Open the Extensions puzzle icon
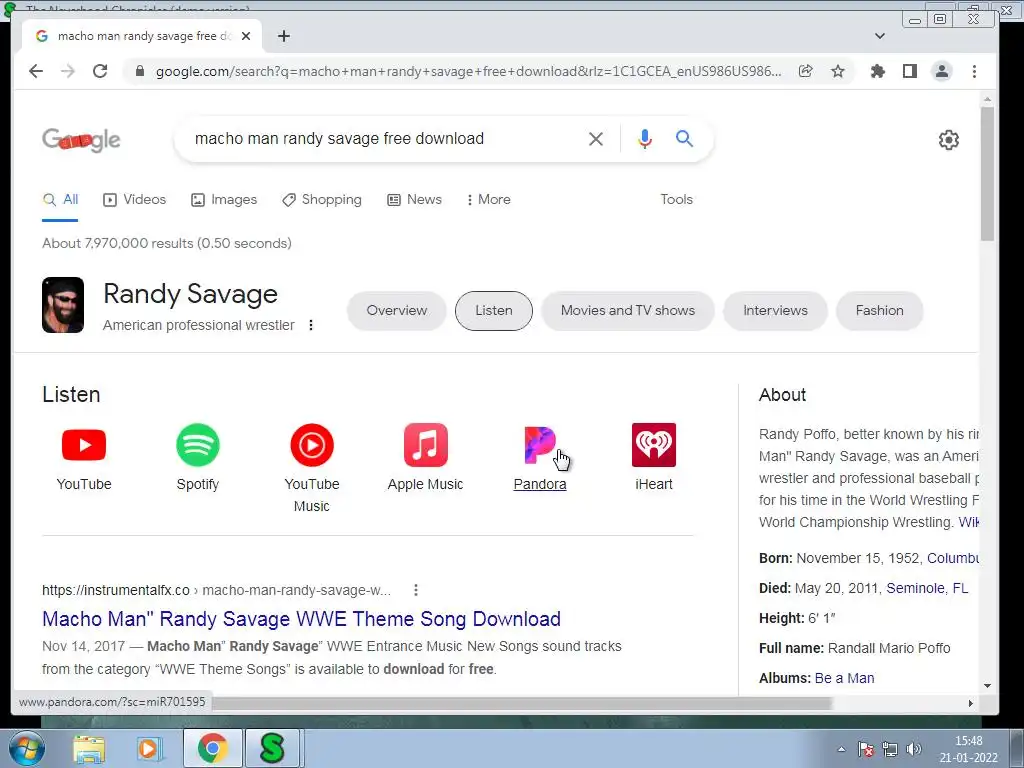Viewport: 1024px width, 768px height. 878,71
